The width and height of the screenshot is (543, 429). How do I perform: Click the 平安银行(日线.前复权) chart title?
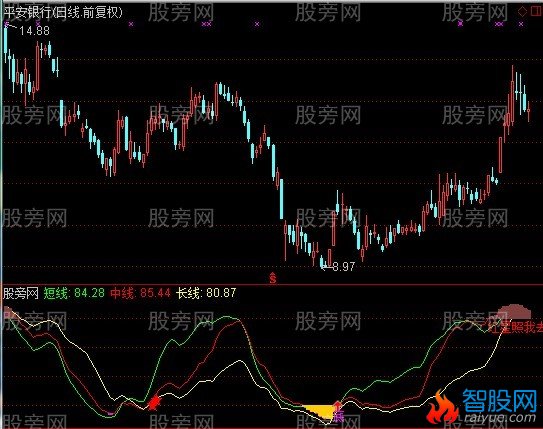point(63,12)
